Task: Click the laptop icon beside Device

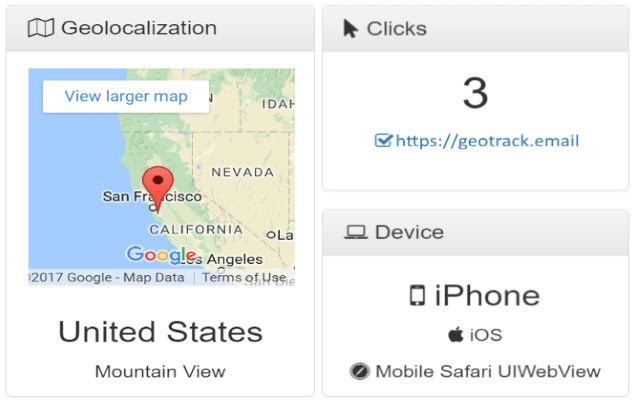Action: tap(356, 232)
